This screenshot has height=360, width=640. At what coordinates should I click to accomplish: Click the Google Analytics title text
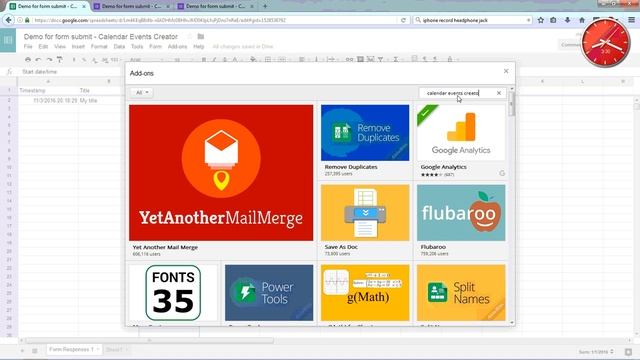pos(443,167)
